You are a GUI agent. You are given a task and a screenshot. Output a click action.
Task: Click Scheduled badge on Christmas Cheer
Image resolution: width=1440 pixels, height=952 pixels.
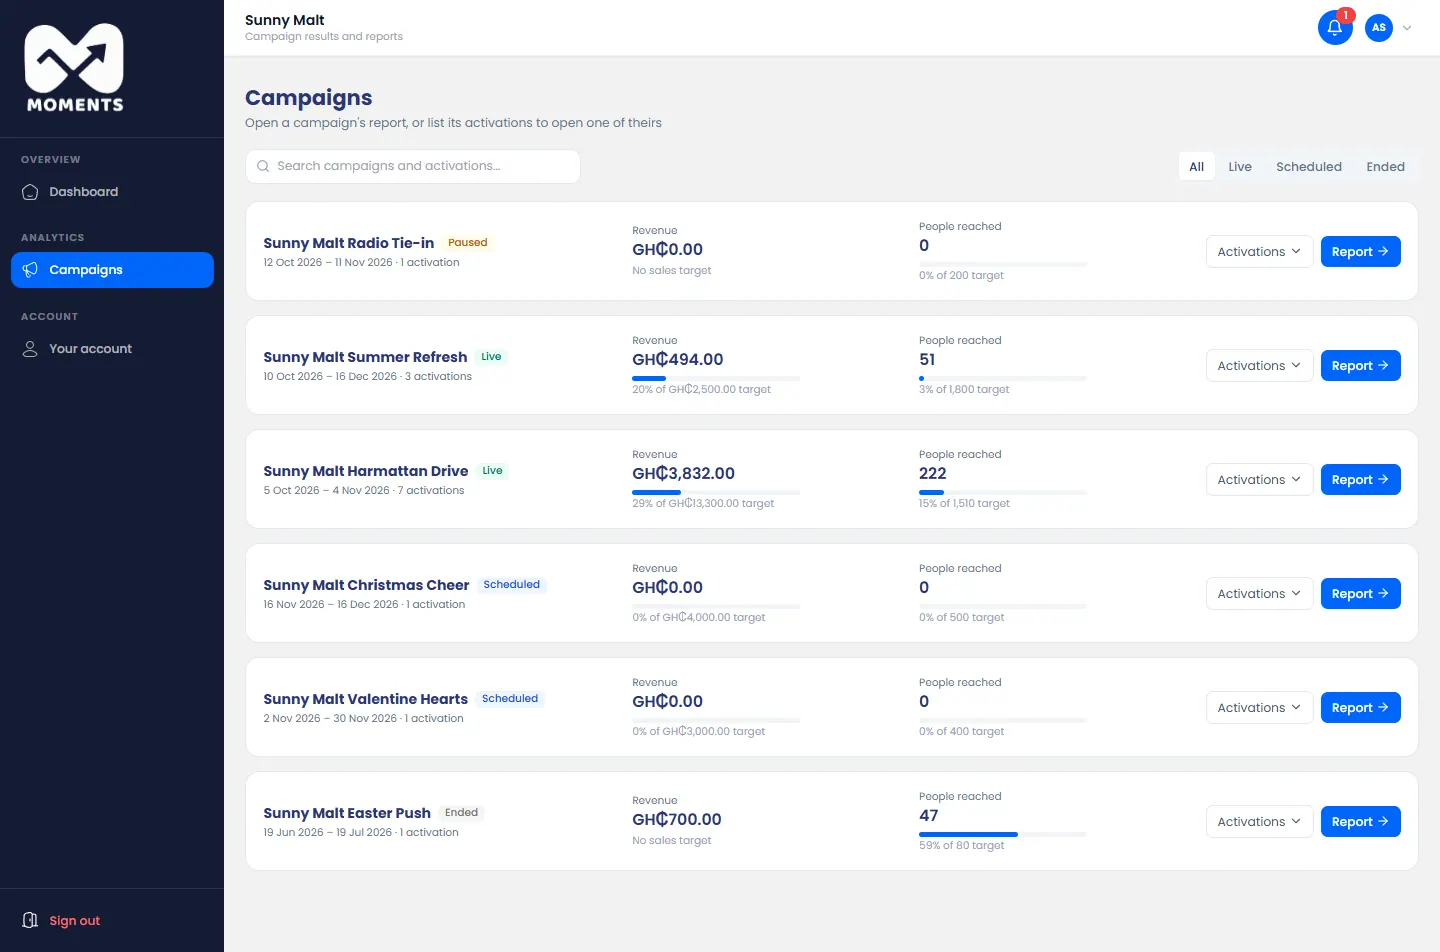click(512, 585)
